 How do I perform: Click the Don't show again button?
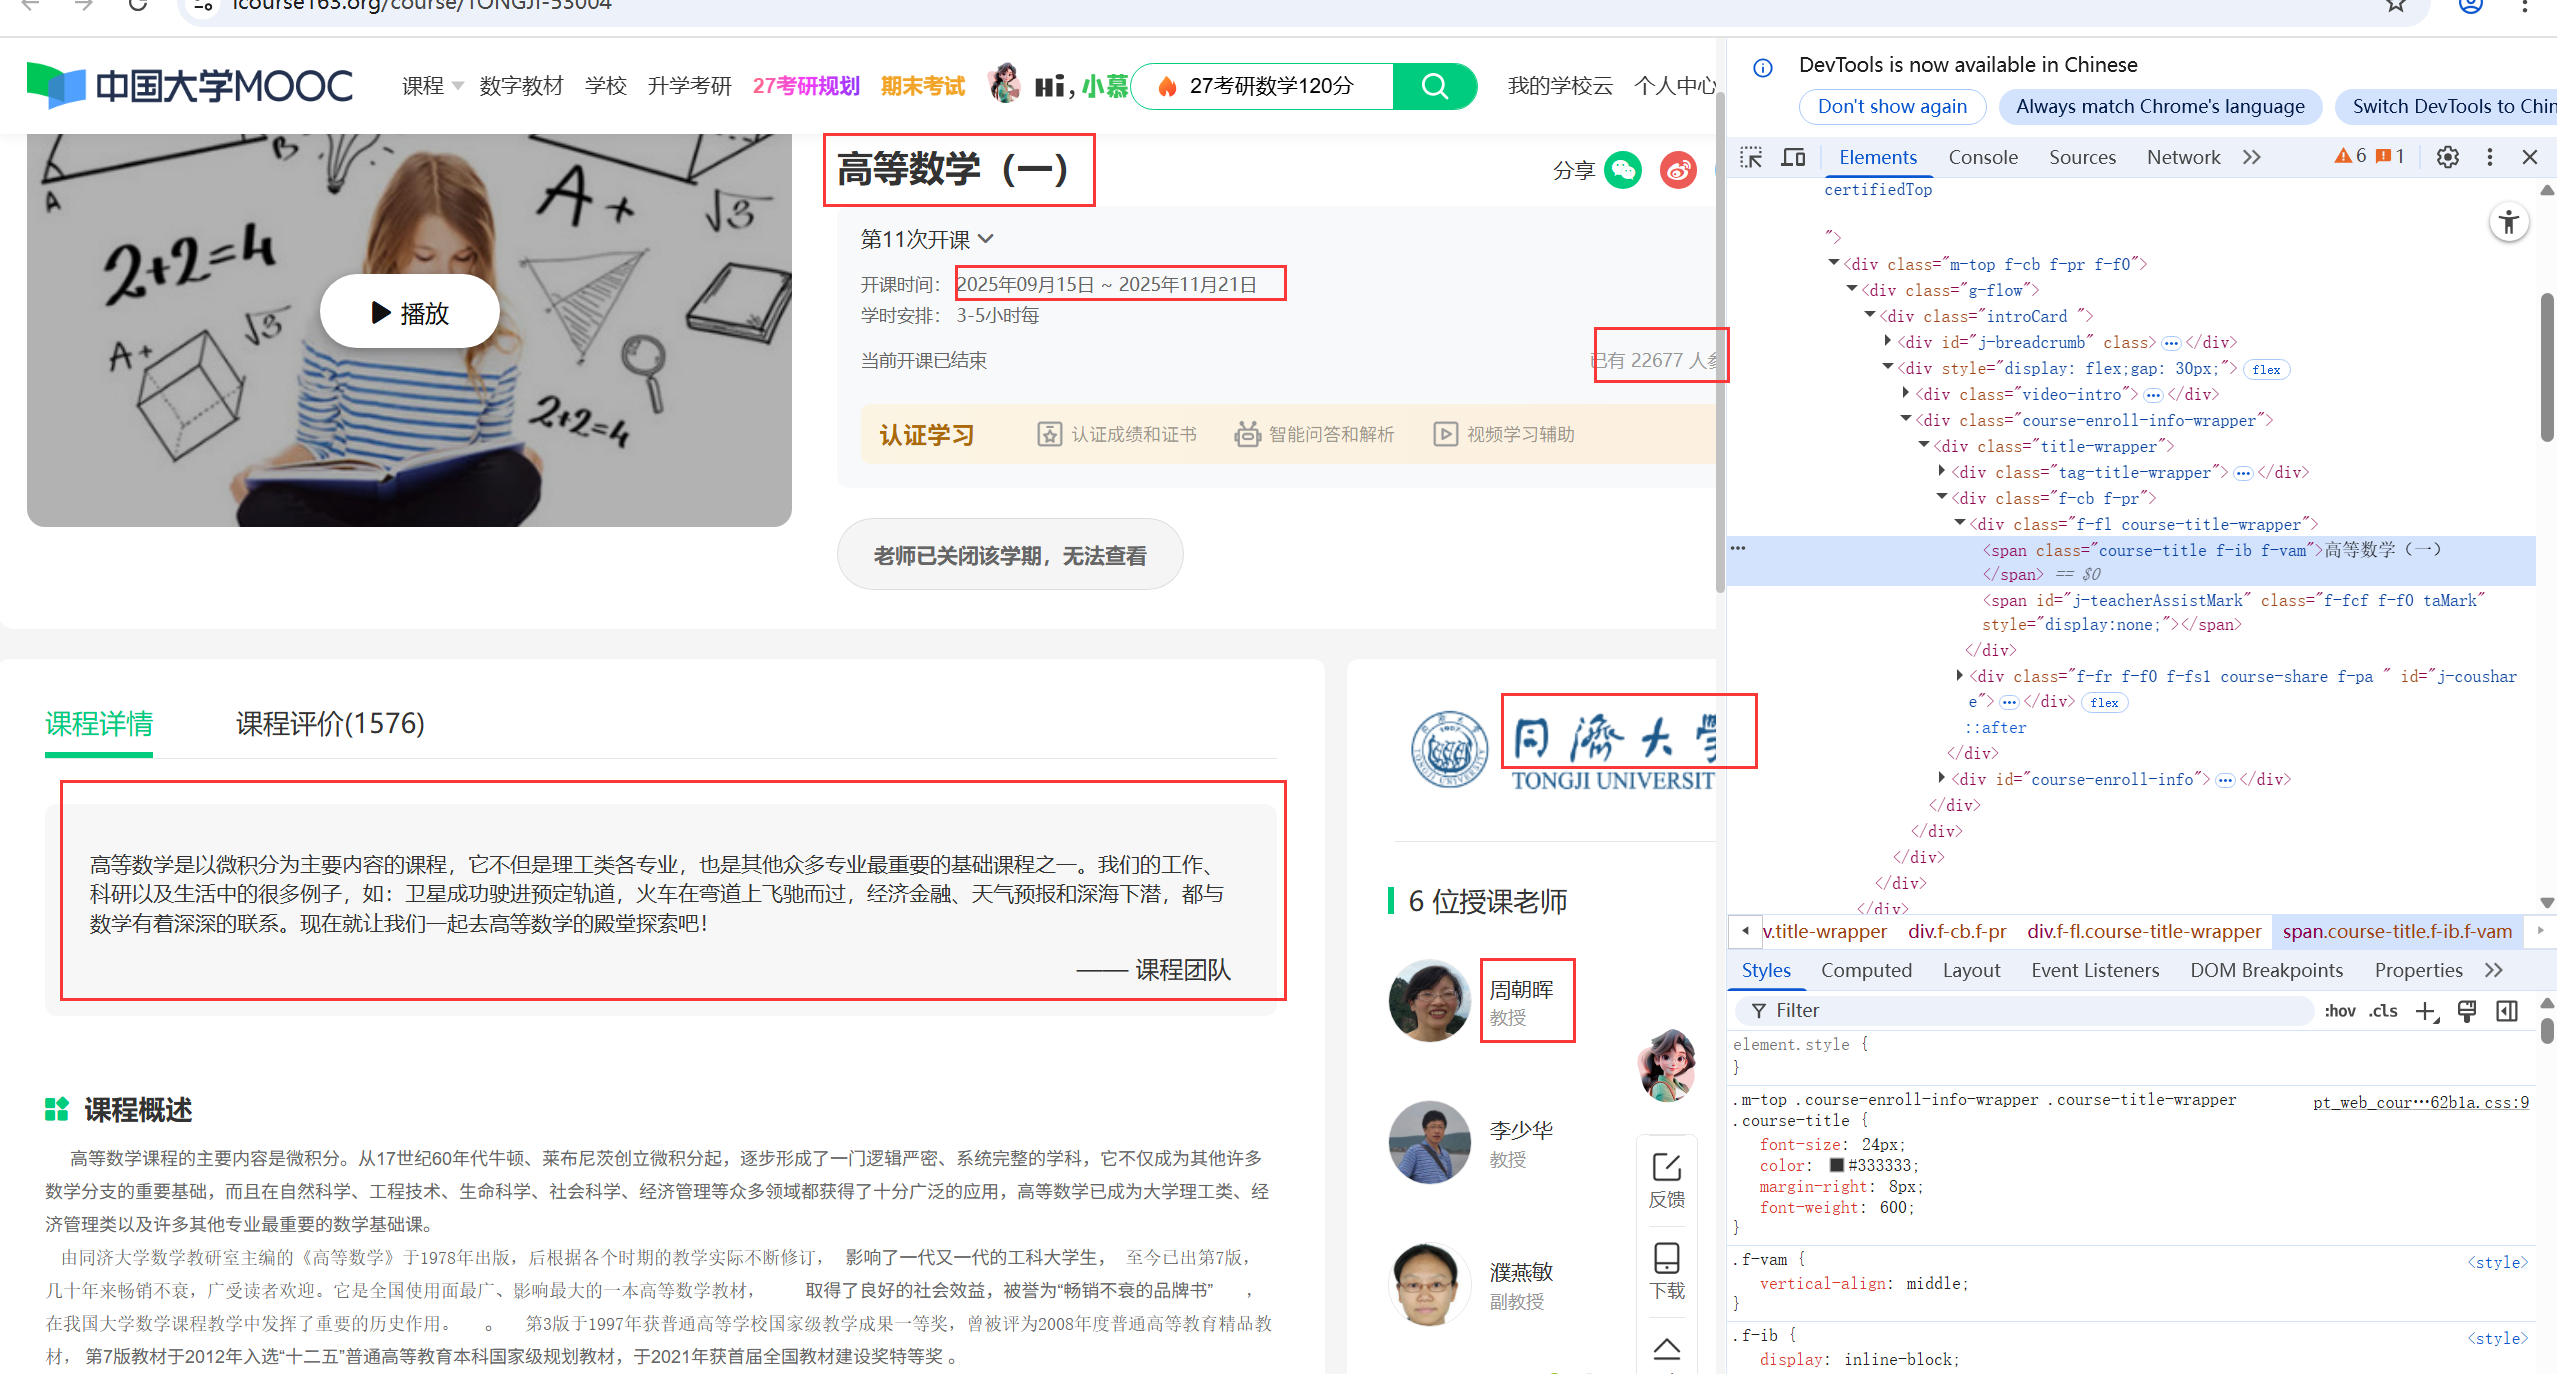[1891, 106]
